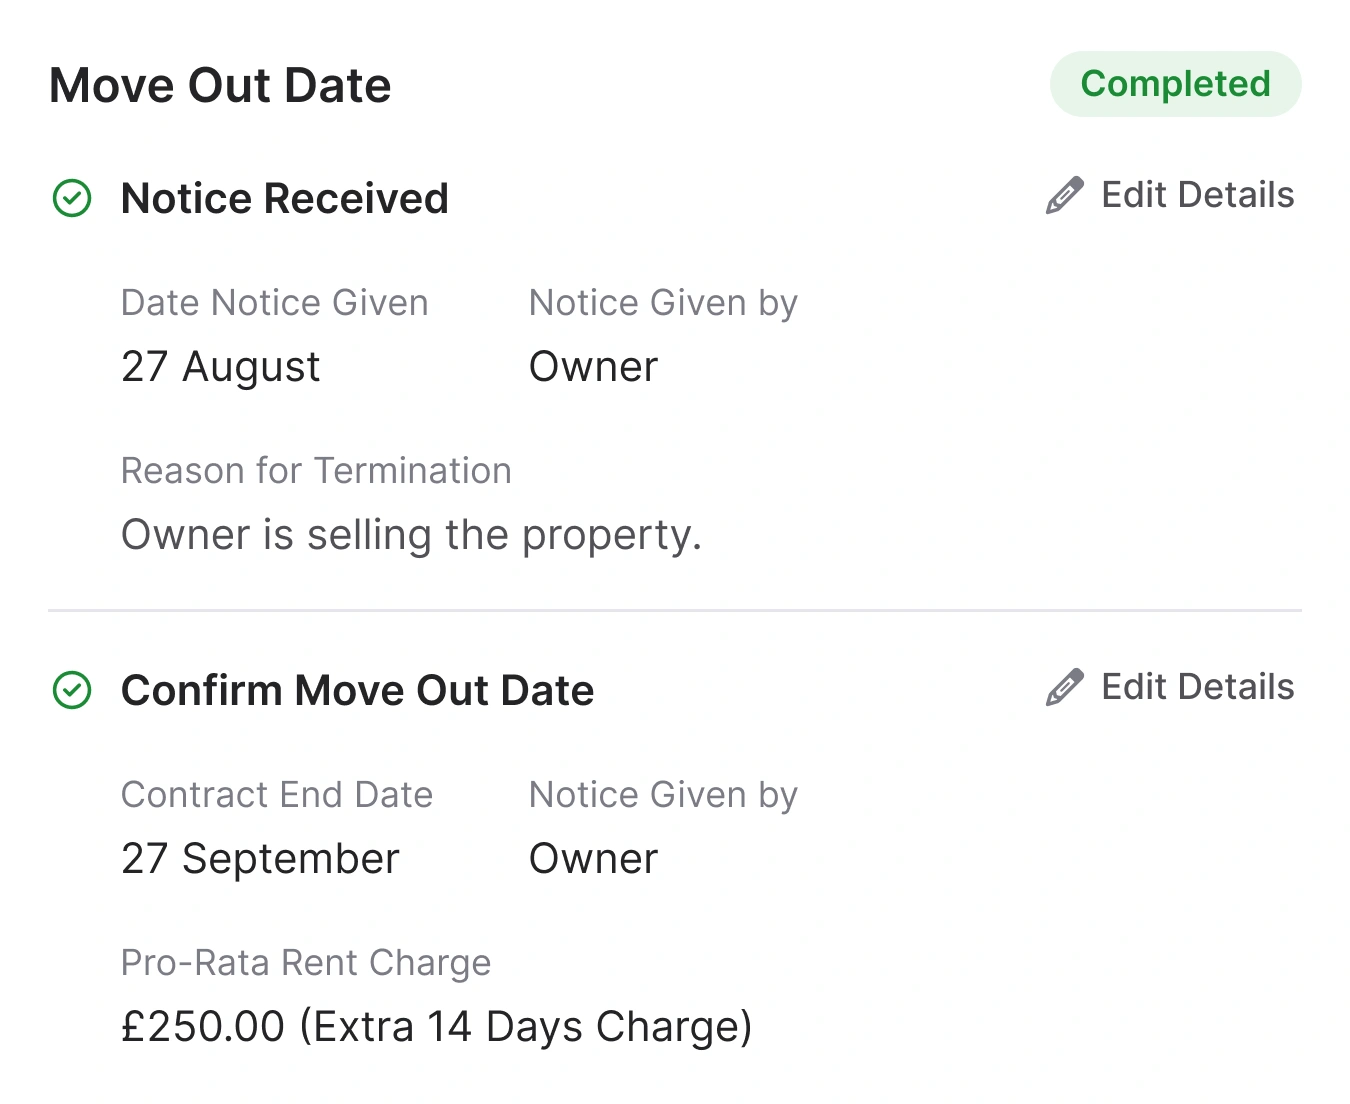Expand details under the Move Out Date header
1350x1104 pixels.
(220, 84)
